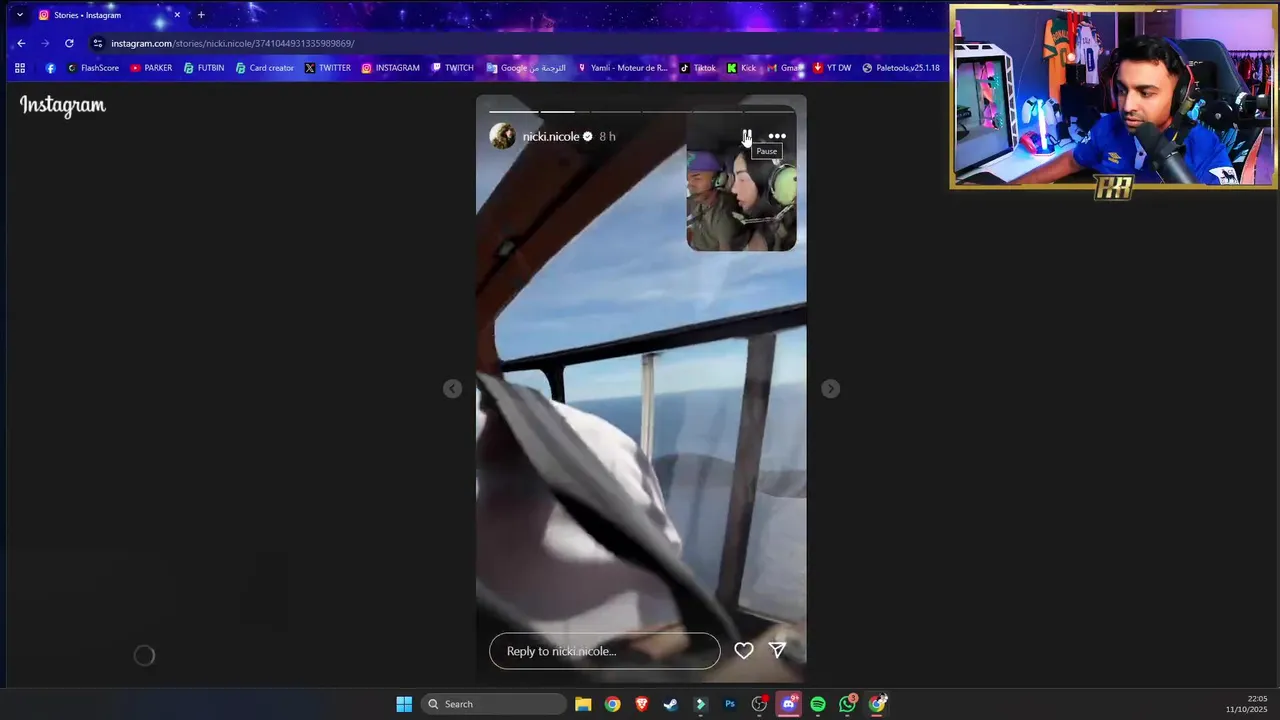Open the Gmail bookmark

point(784,68)
